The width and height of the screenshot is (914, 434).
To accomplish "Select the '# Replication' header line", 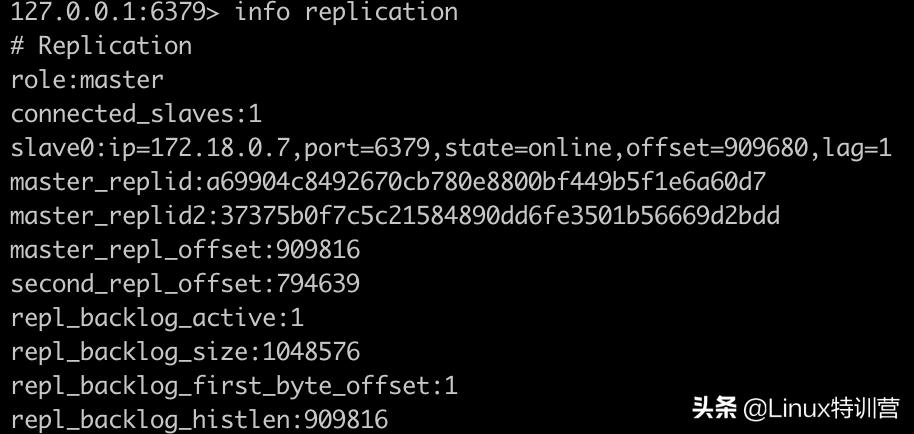I will [x=101, y=47].
